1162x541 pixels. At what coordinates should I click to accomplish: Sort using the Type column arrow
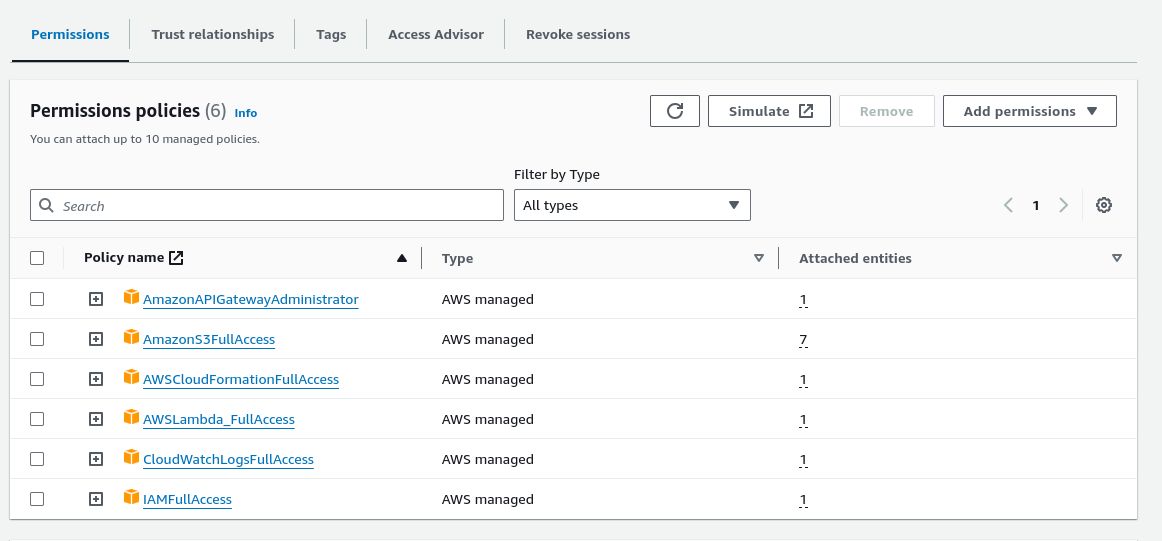pyautogui.click(x=758, y=259)
